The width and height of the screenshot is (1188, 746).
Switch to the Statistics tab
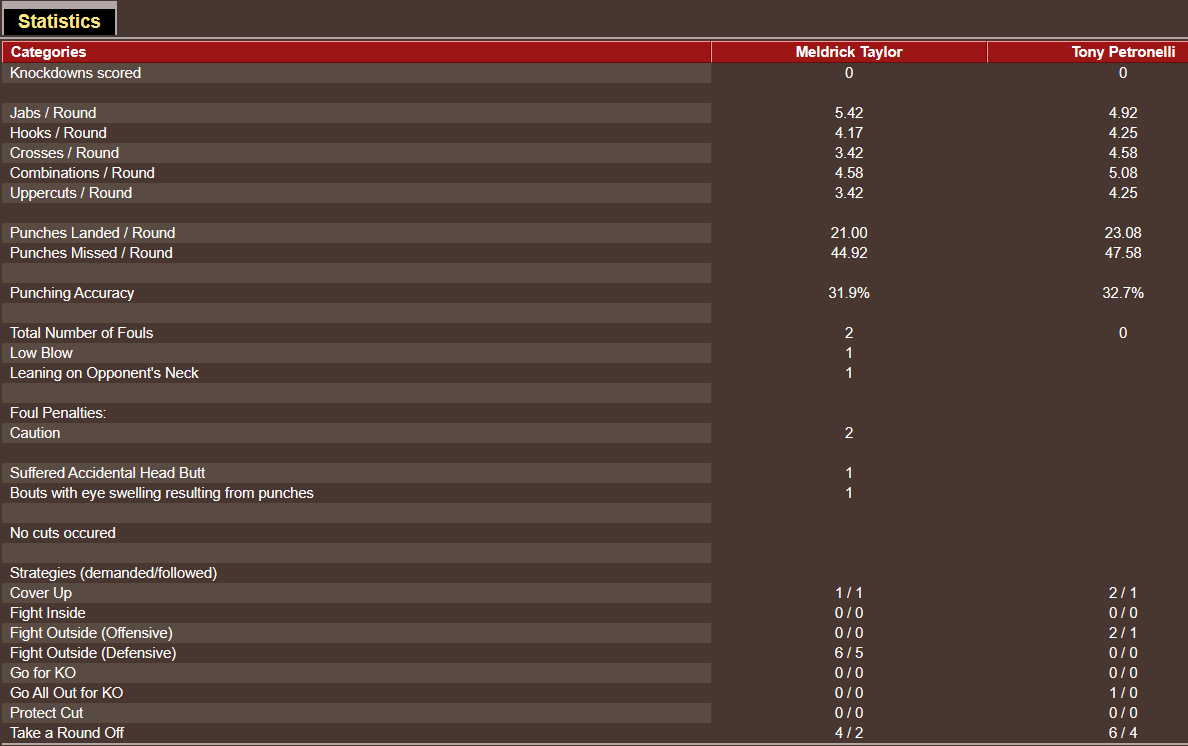[58, 20]
